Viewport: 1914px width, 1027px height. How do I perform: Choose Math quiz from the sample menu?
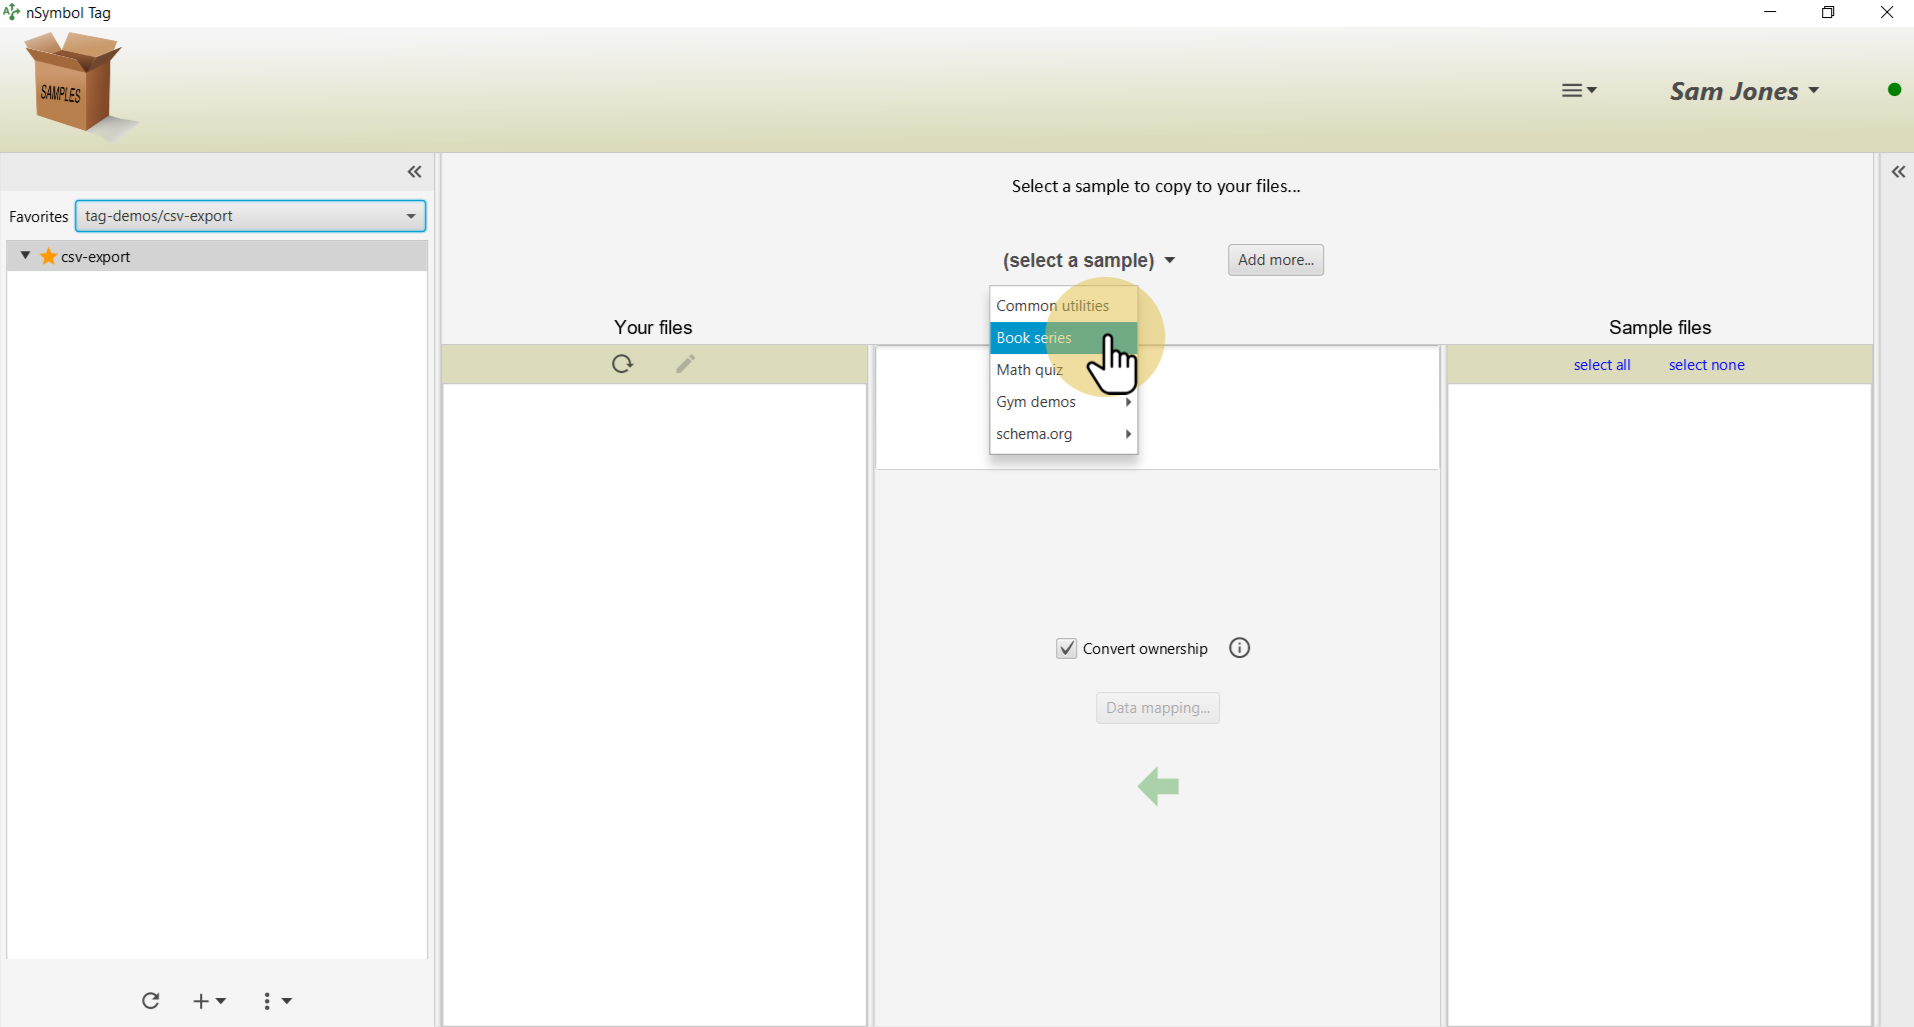click(x=1063, y=370)
